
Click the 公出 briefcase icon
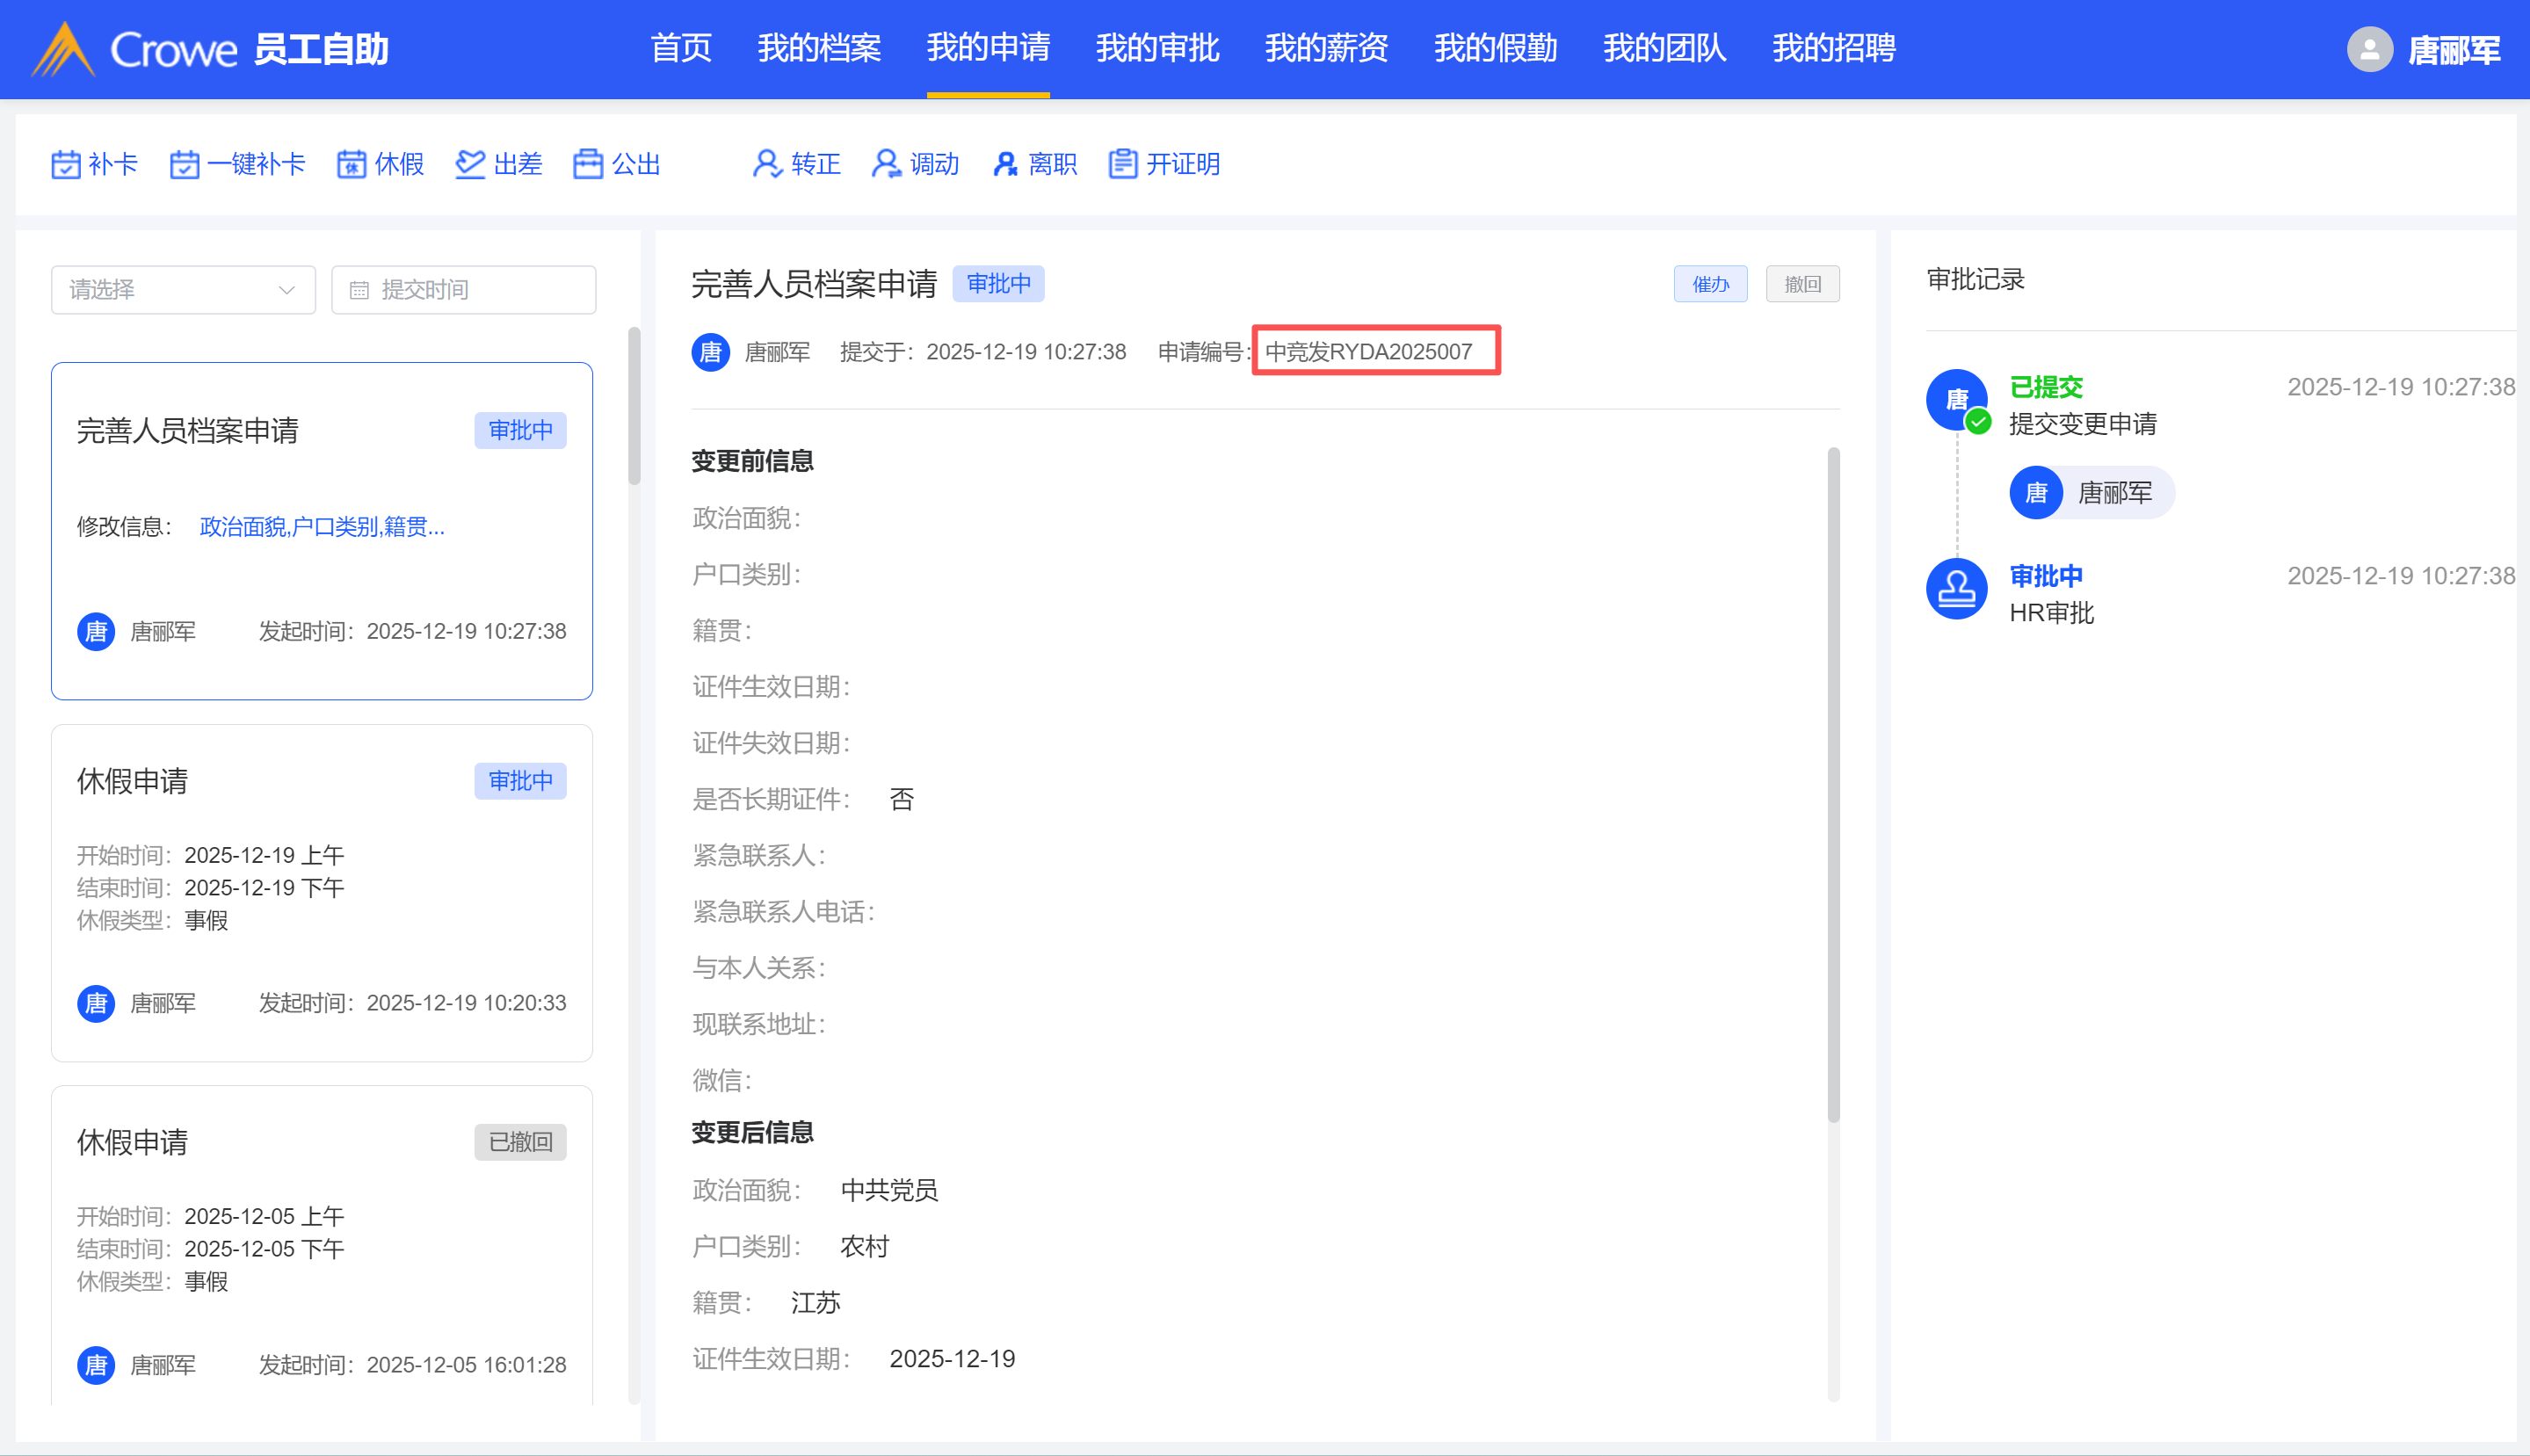click(588, 164)
